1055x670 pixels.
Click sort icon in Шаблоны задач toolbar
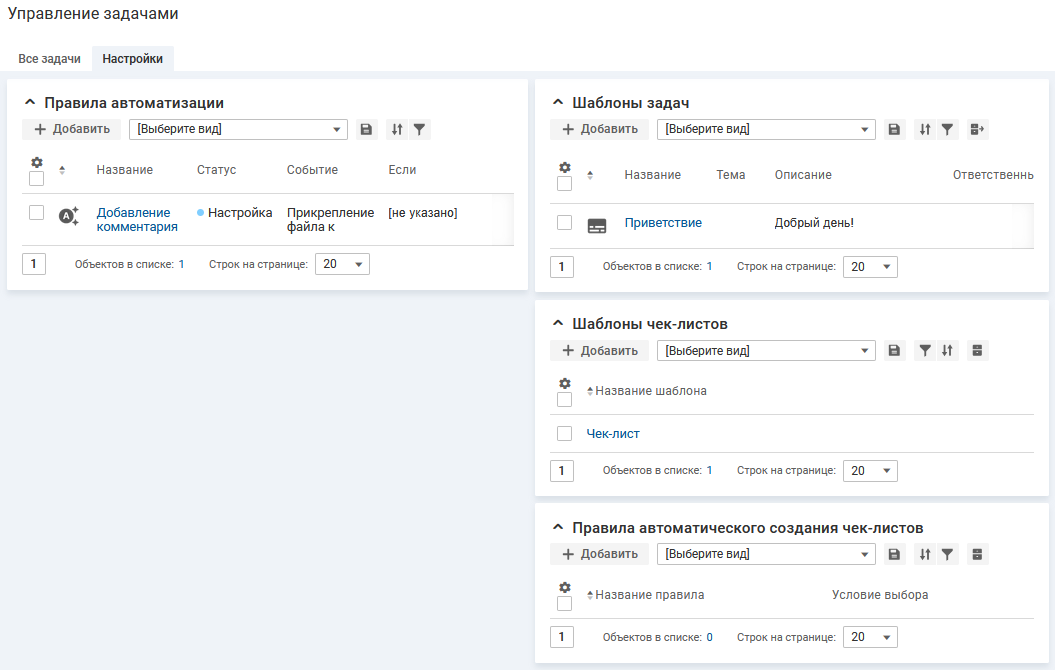click(925, 129)
